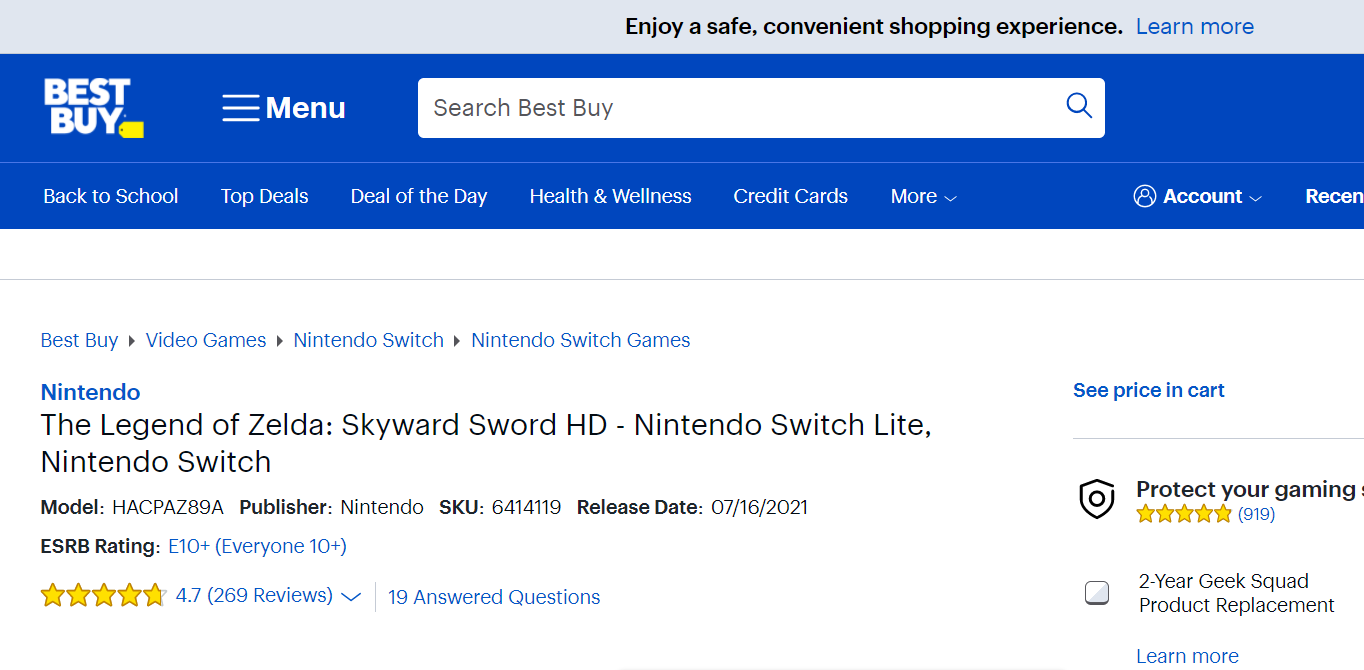1364x670 pixels.
Task: Click the Account person icon
Action: coord(1144,196)
